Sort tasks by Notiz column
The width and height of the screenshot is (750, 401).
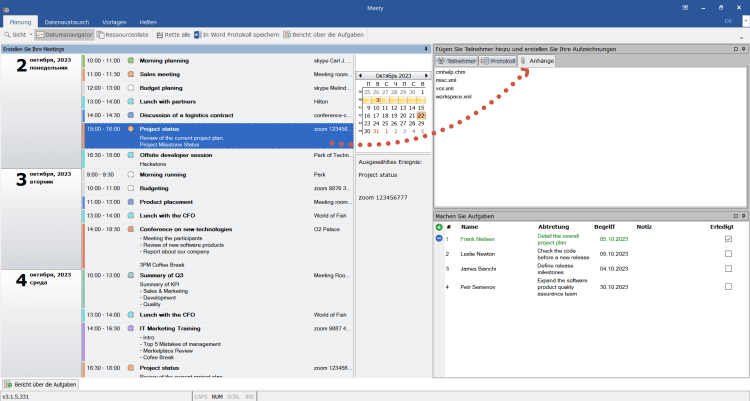tap(644, 227)
